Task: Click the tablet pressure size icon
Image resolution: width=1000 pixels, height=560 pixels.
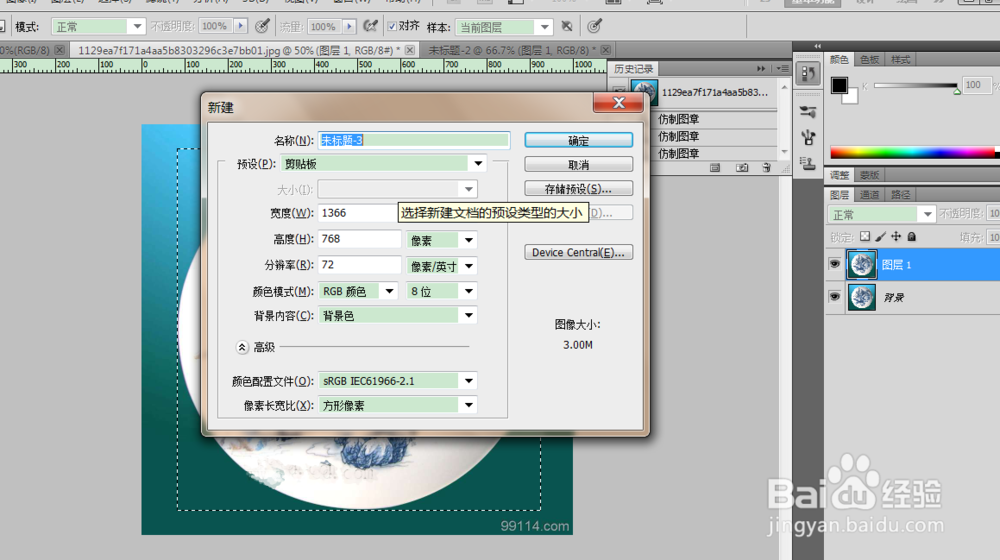Action: click(594, 26)
